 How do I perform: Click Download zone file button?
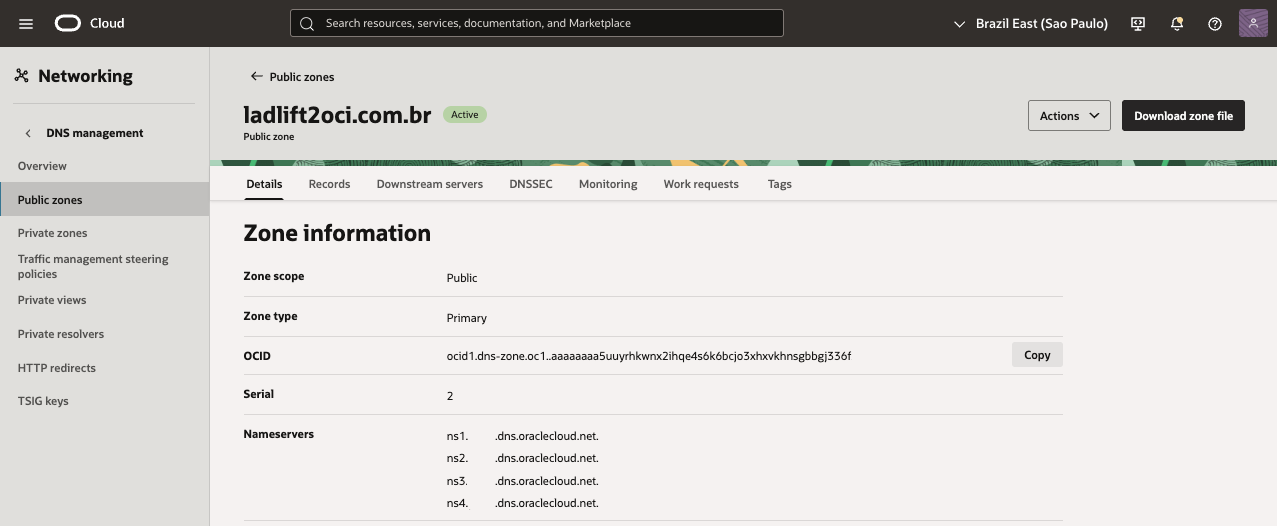point(1183,116)
